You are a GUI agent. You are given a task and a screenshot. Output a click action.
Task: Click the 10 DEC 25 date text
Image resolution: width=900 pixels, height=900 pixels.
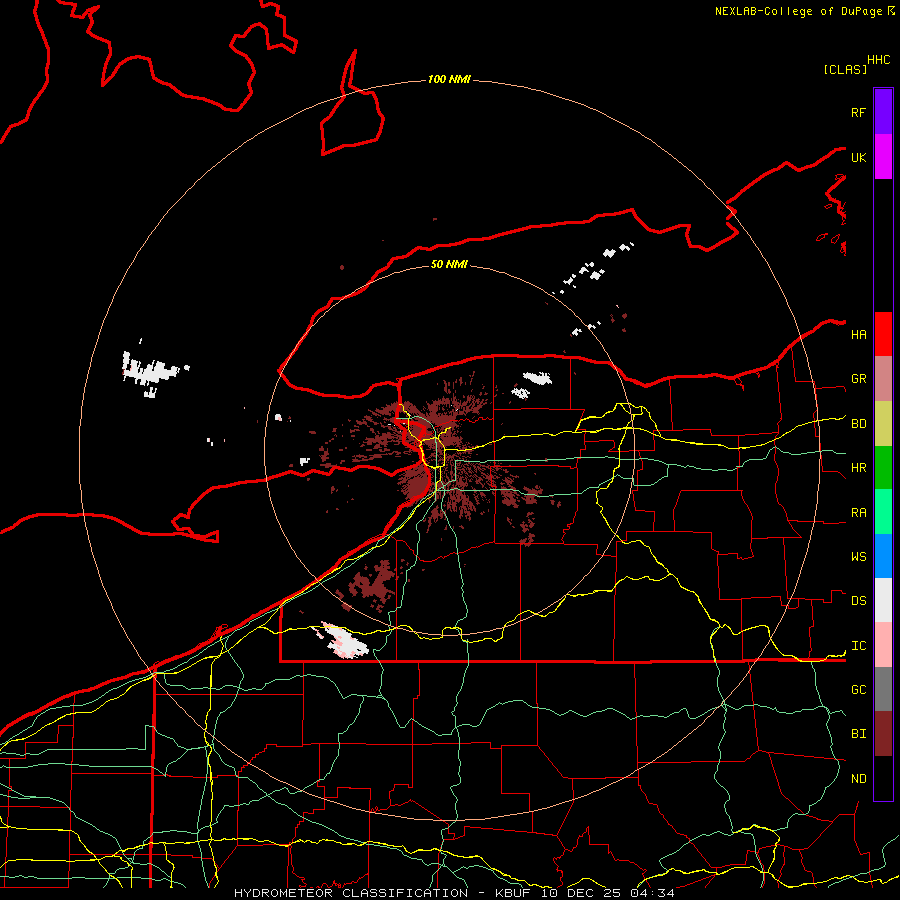(581, 893)
